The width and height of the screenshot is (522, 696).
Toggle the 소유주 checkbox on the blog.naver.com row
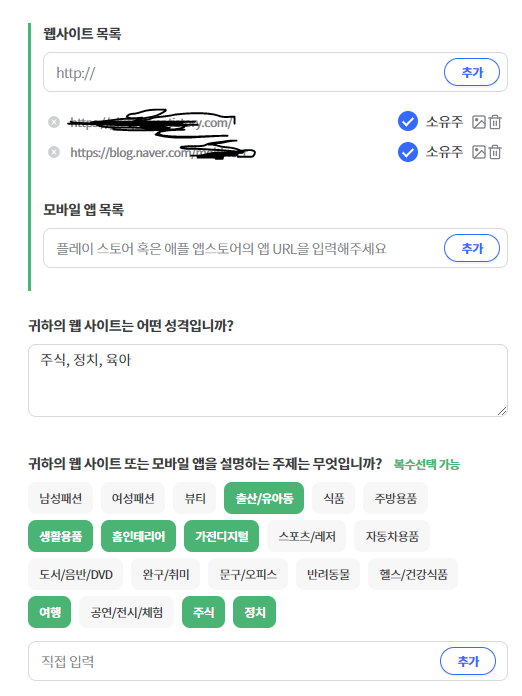(407, 152)
